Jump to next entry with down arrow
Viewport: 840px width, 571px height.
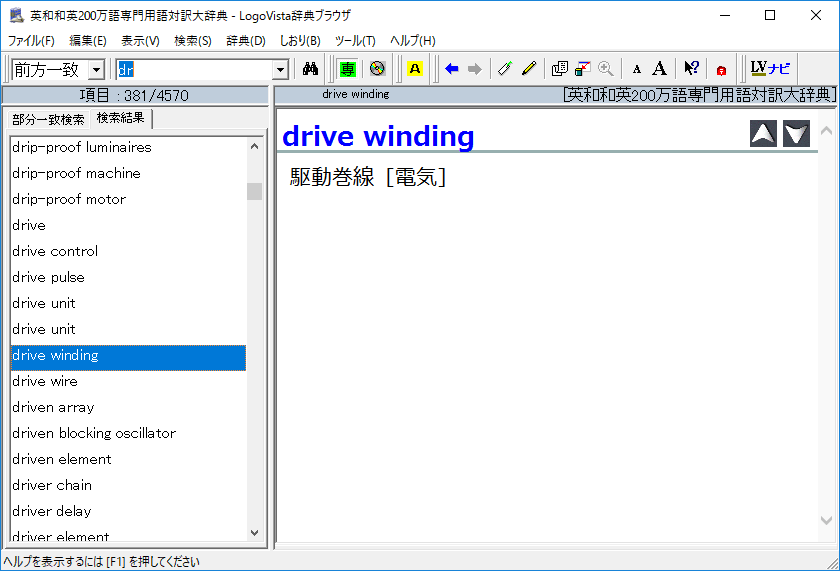pyautogui.click(x=796, y=134)
